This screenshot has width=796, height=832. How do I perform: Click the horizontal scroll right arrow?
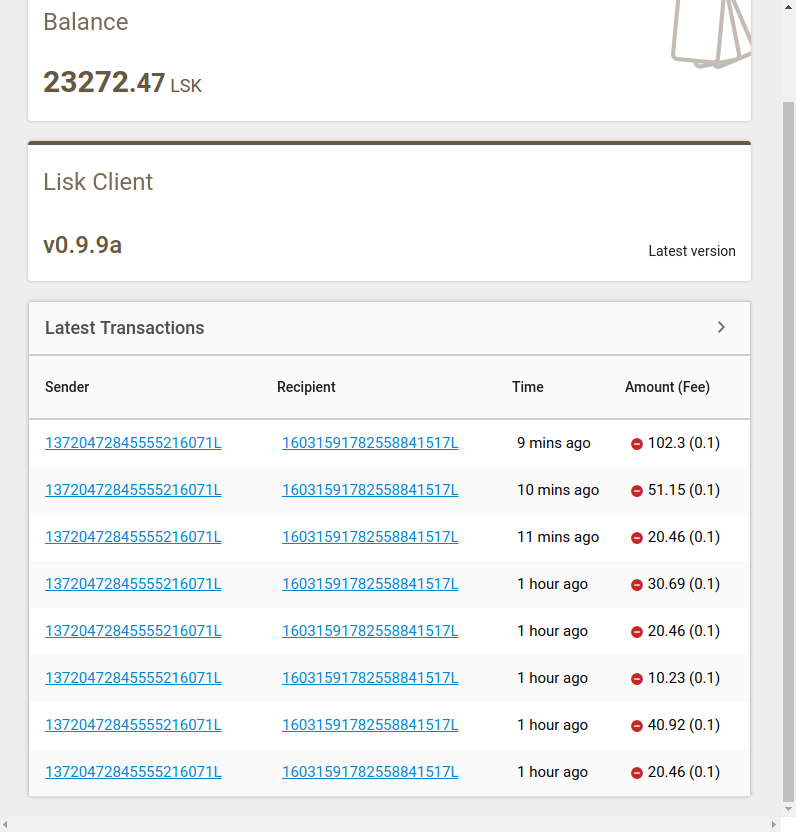(x=774, y=825)
